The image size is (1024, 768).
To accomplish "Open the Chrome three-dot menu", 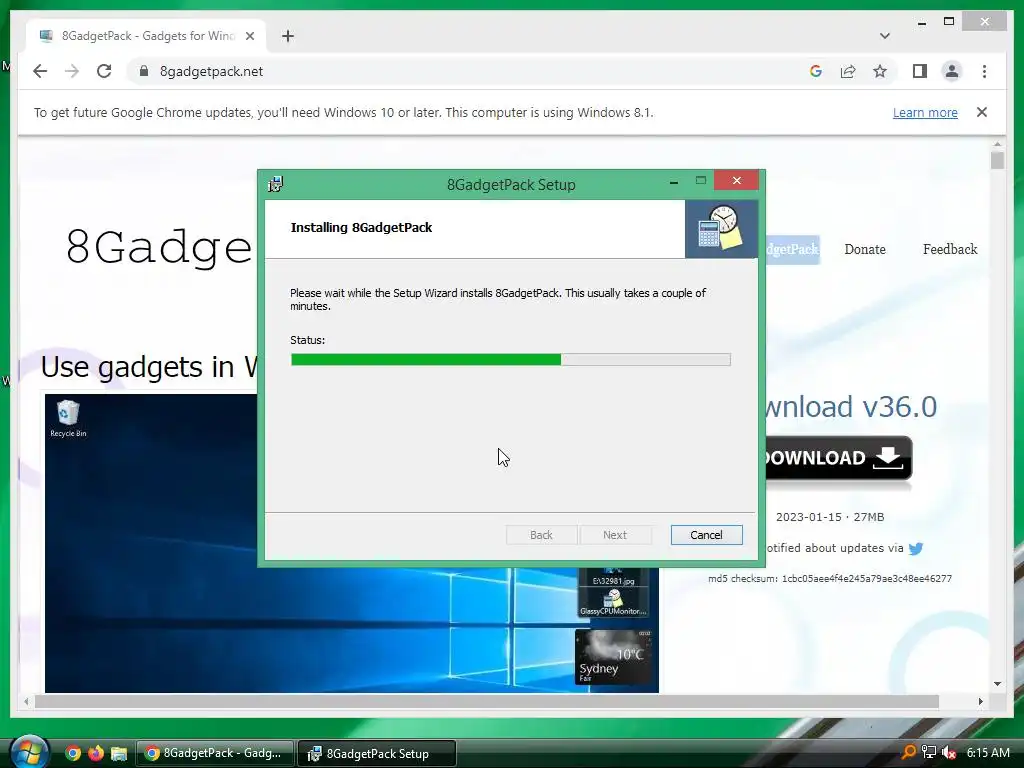I will point(984,71).
